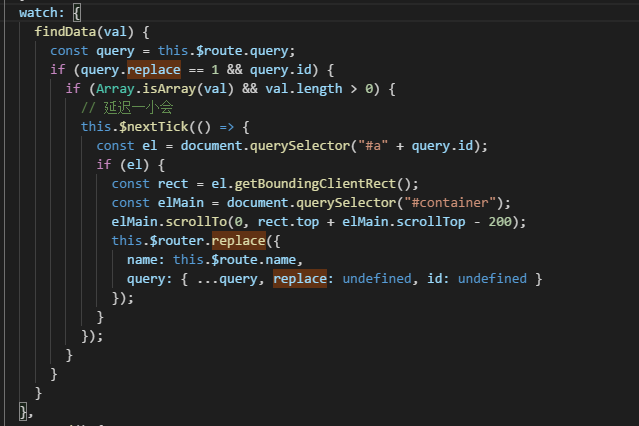
Task: Click 'id: undefined' in query object
Action: pos(477,279)
